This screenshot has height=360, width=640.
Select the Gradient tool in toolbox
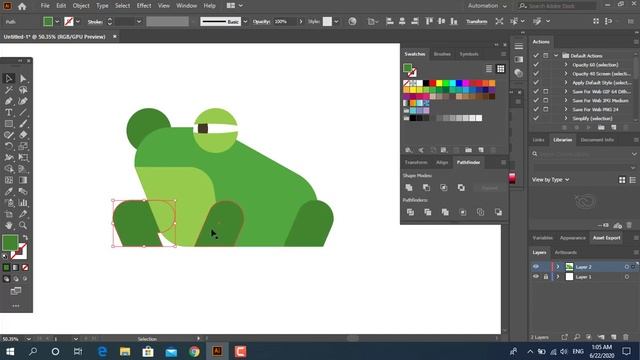tap(23, 180)
